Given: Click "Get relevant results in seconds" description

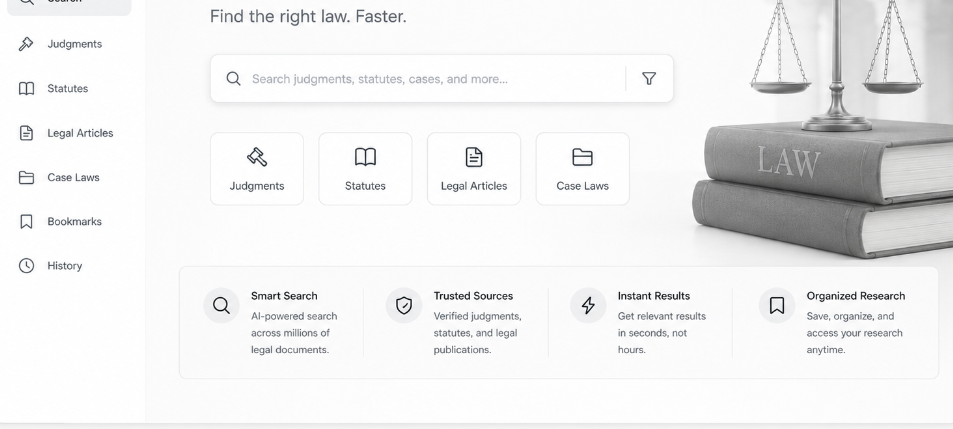Looking at the screenshot, I should (662, 333).
